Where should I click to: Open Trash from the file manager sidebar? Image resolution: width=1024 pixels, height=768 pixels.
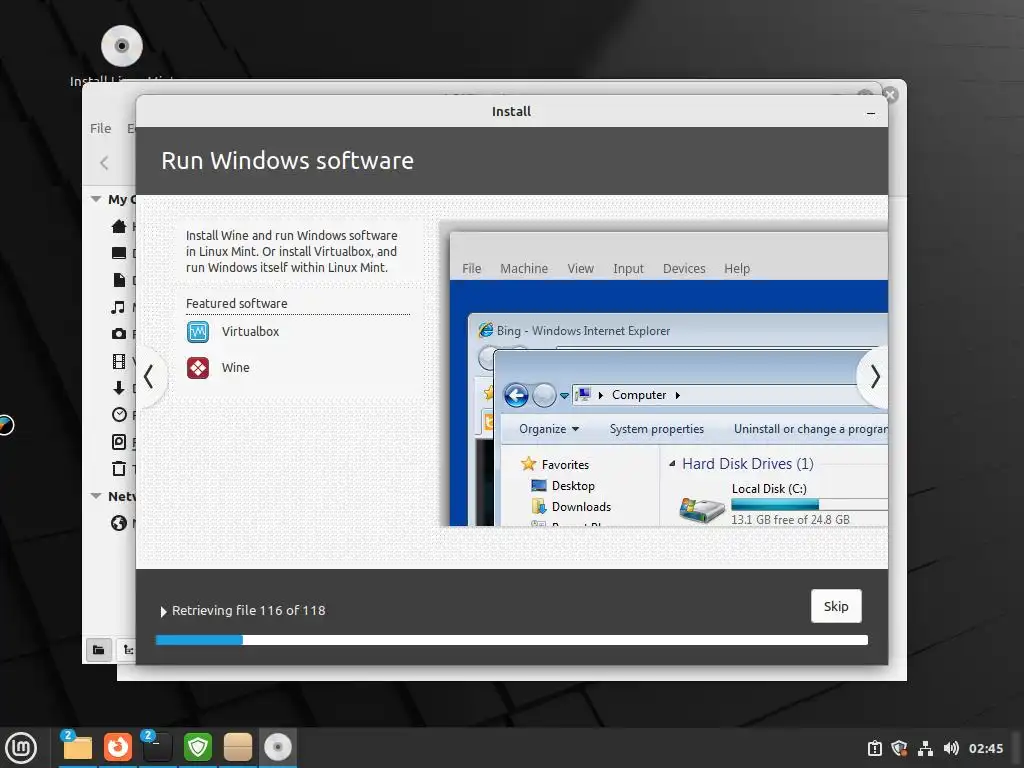tap(119, 469)
